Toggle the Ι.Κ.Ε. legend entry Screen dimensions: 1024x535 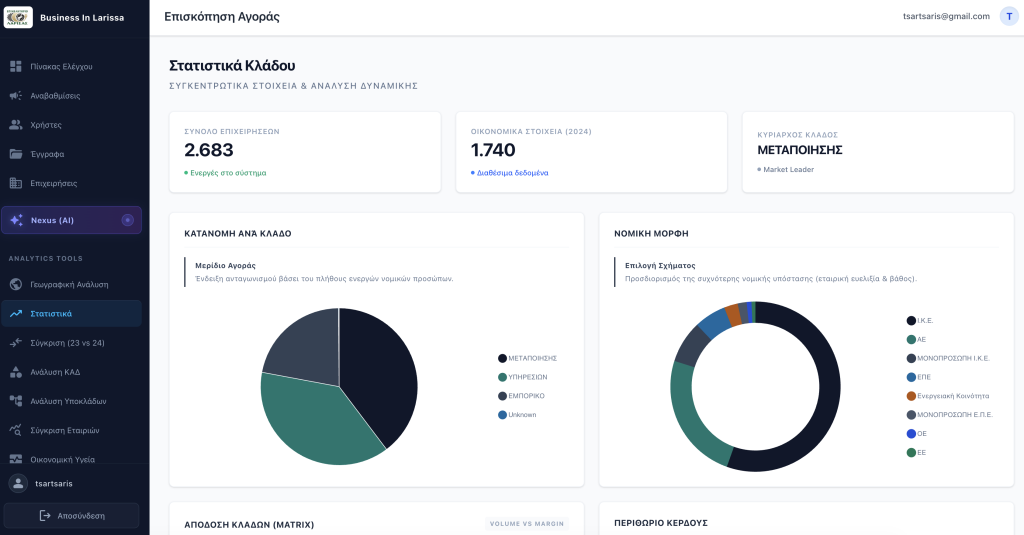tap(920, 321)
